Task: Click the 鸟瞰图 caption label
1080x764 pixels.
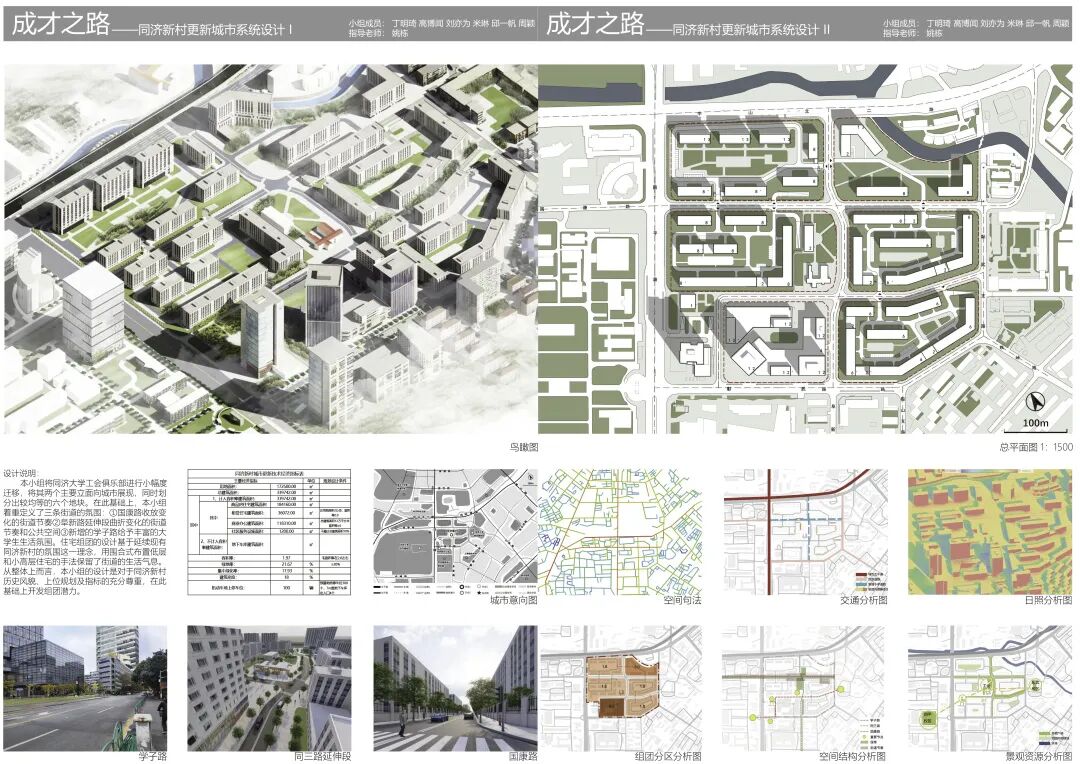Action: 523,447
